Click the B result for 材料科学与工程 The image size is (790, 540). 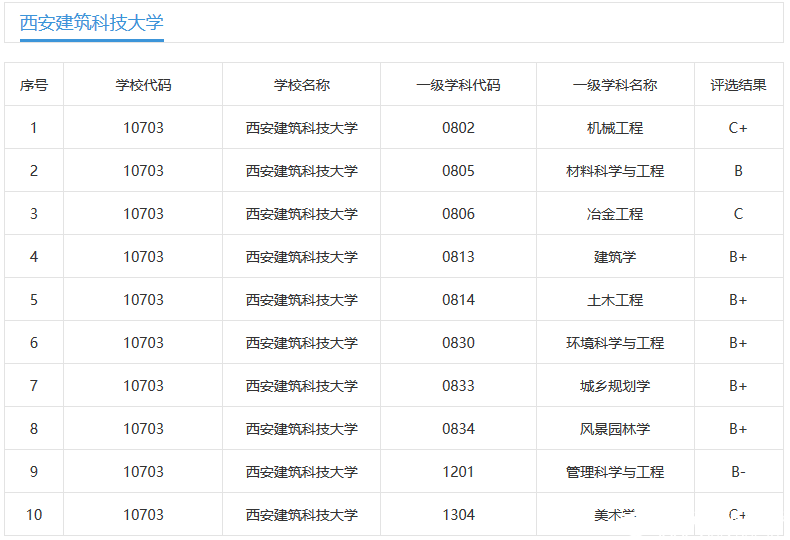click(738, 171)
